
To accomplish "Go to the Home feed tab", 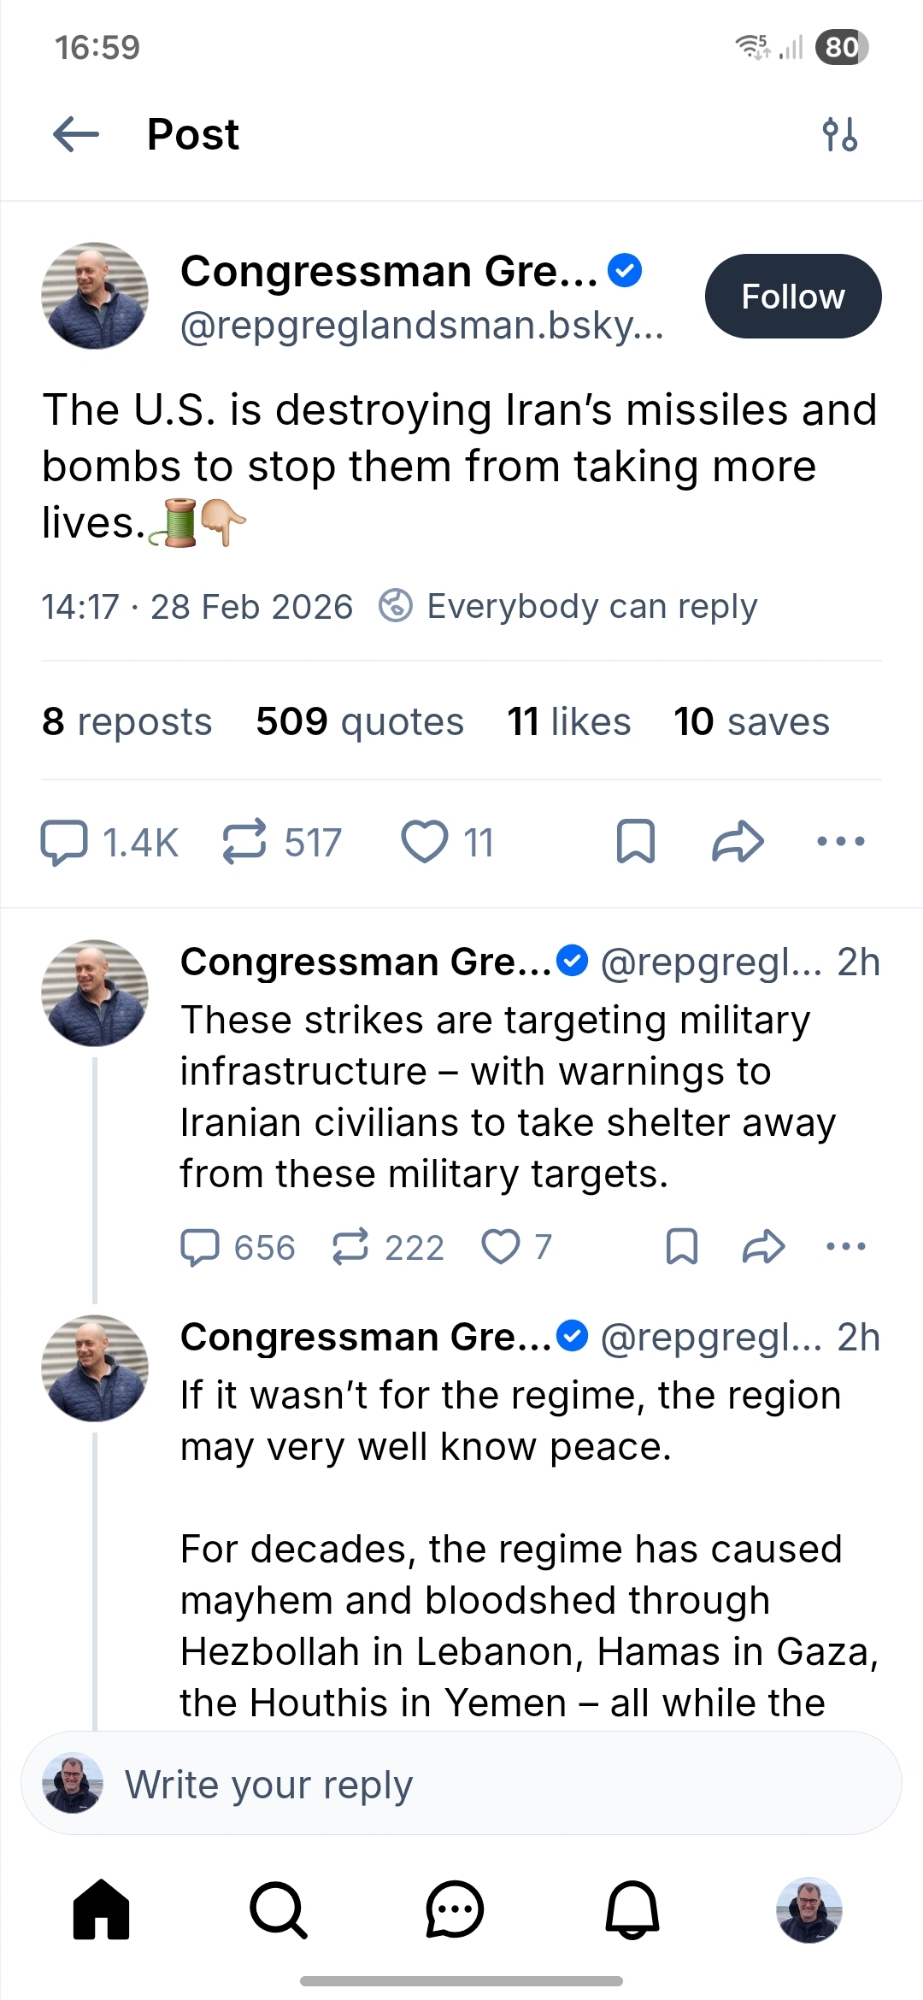I will [101, 1910].
